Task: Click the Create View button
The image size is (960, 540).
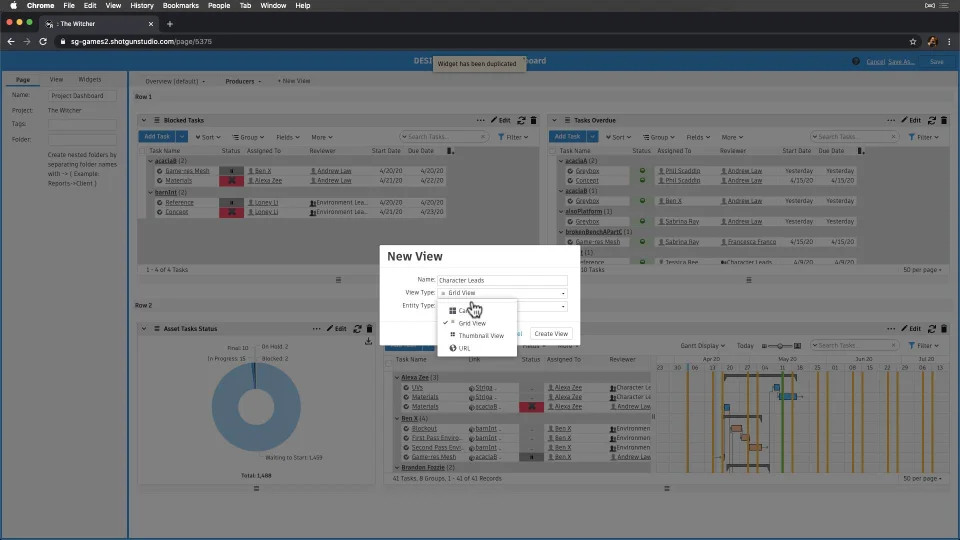Action: tap(550, 334)
